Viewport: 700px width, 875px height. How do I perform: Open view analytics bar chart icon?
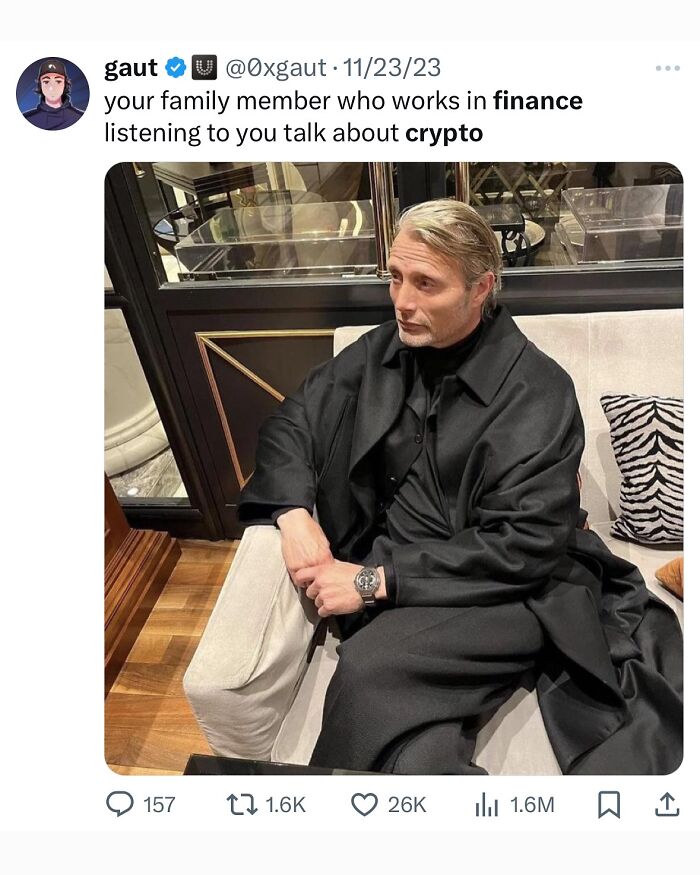coord(486,805)
